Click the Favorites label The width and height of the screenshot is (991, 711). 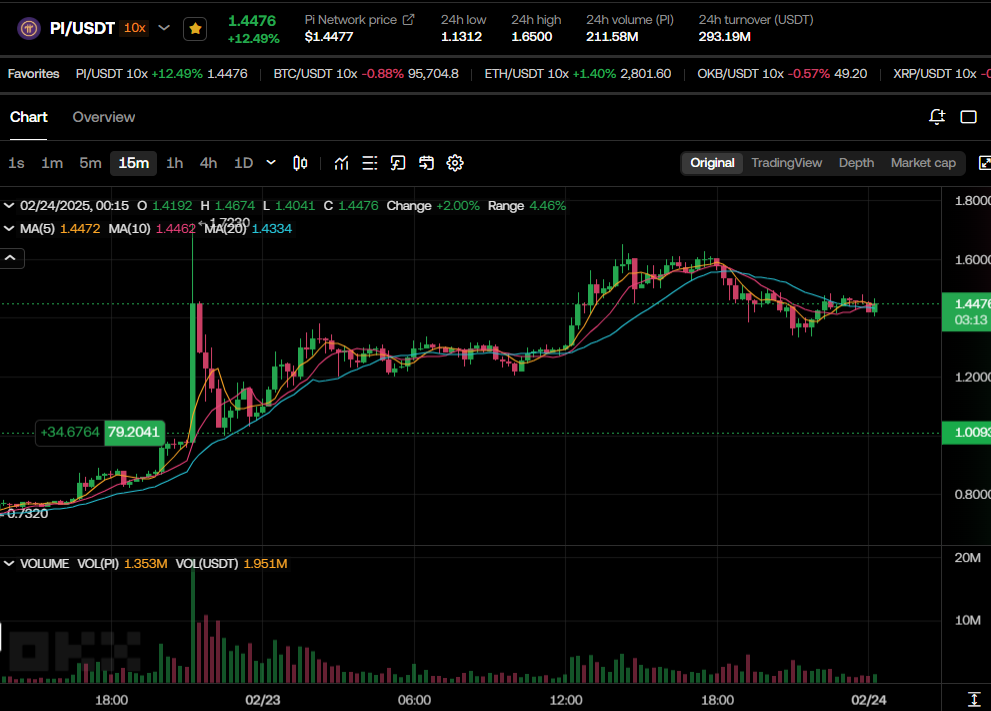pyautogui.click(x=33, y=74)
